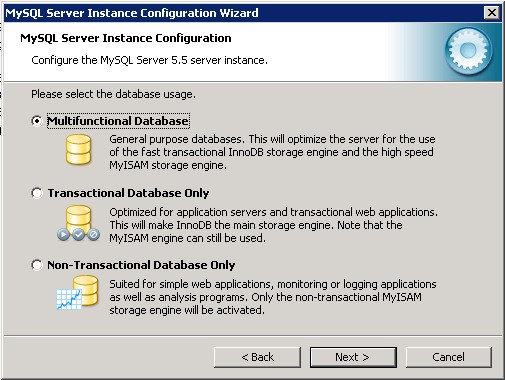The image size is (505, 380).
Task: Go to the previous step with Back
Action: (257, 357)
